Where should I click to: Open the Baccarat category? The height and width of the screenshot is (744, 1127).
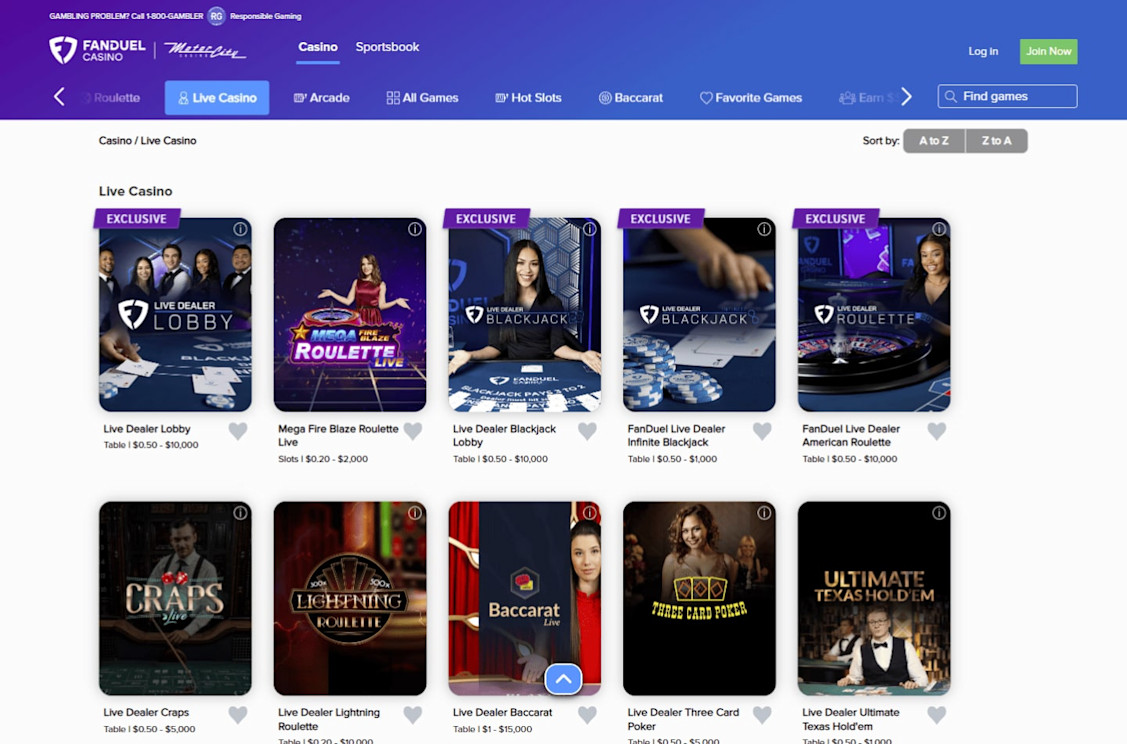(630, 98)
